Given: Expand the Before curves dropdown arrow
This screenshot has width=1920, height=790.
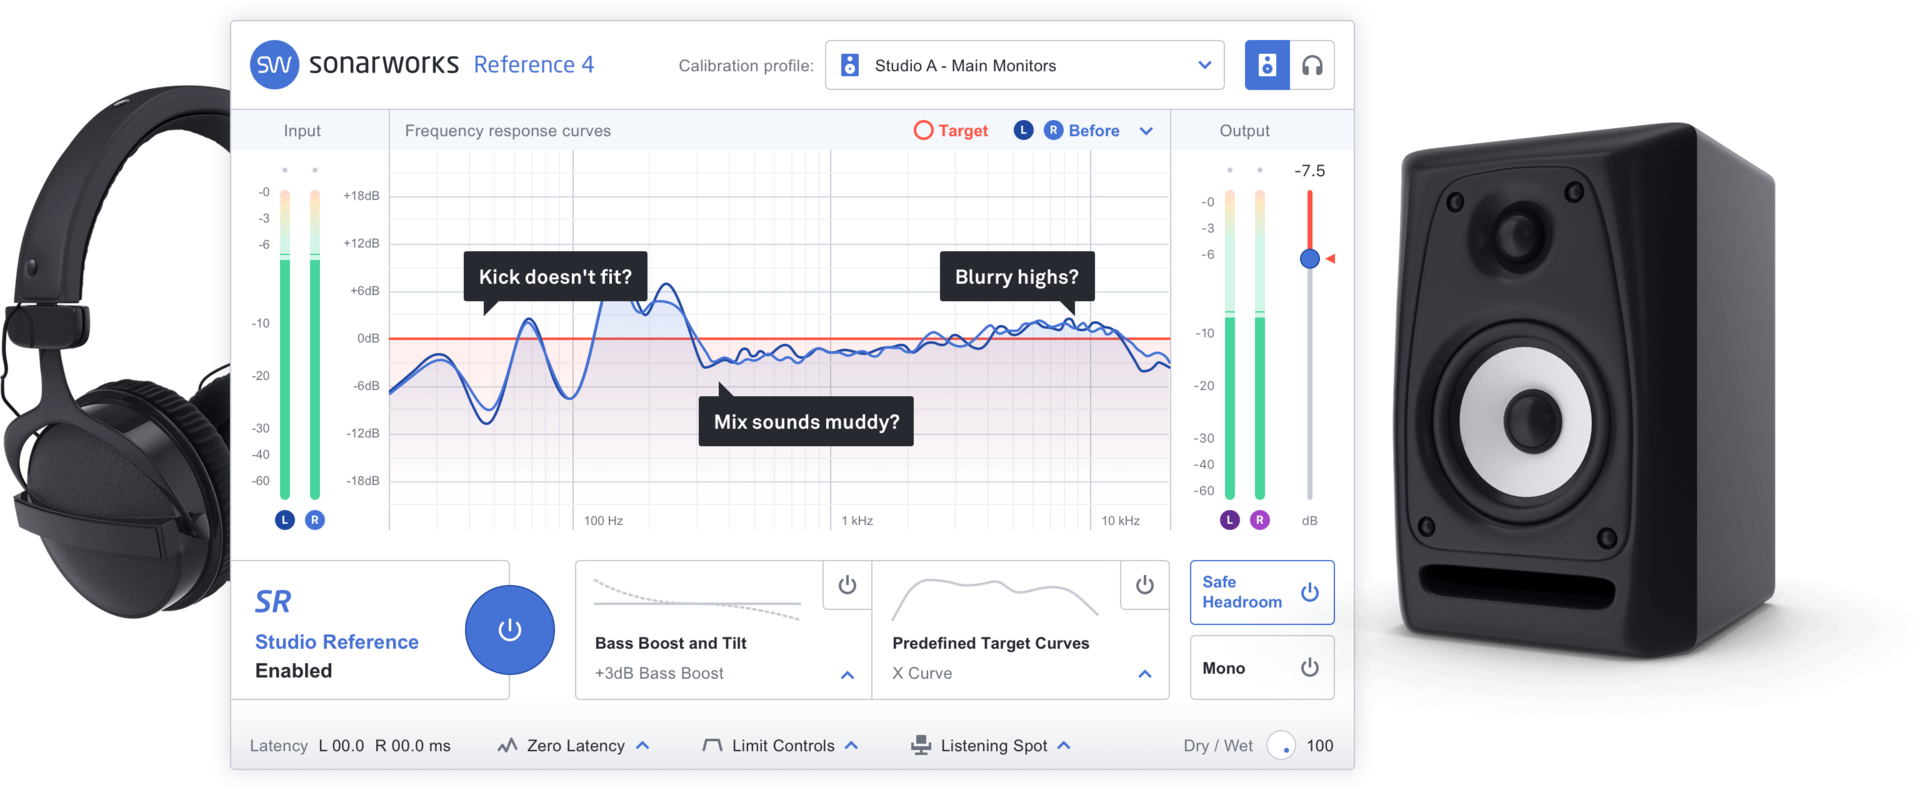Looking at the screenshot, I should (1146, 131).
